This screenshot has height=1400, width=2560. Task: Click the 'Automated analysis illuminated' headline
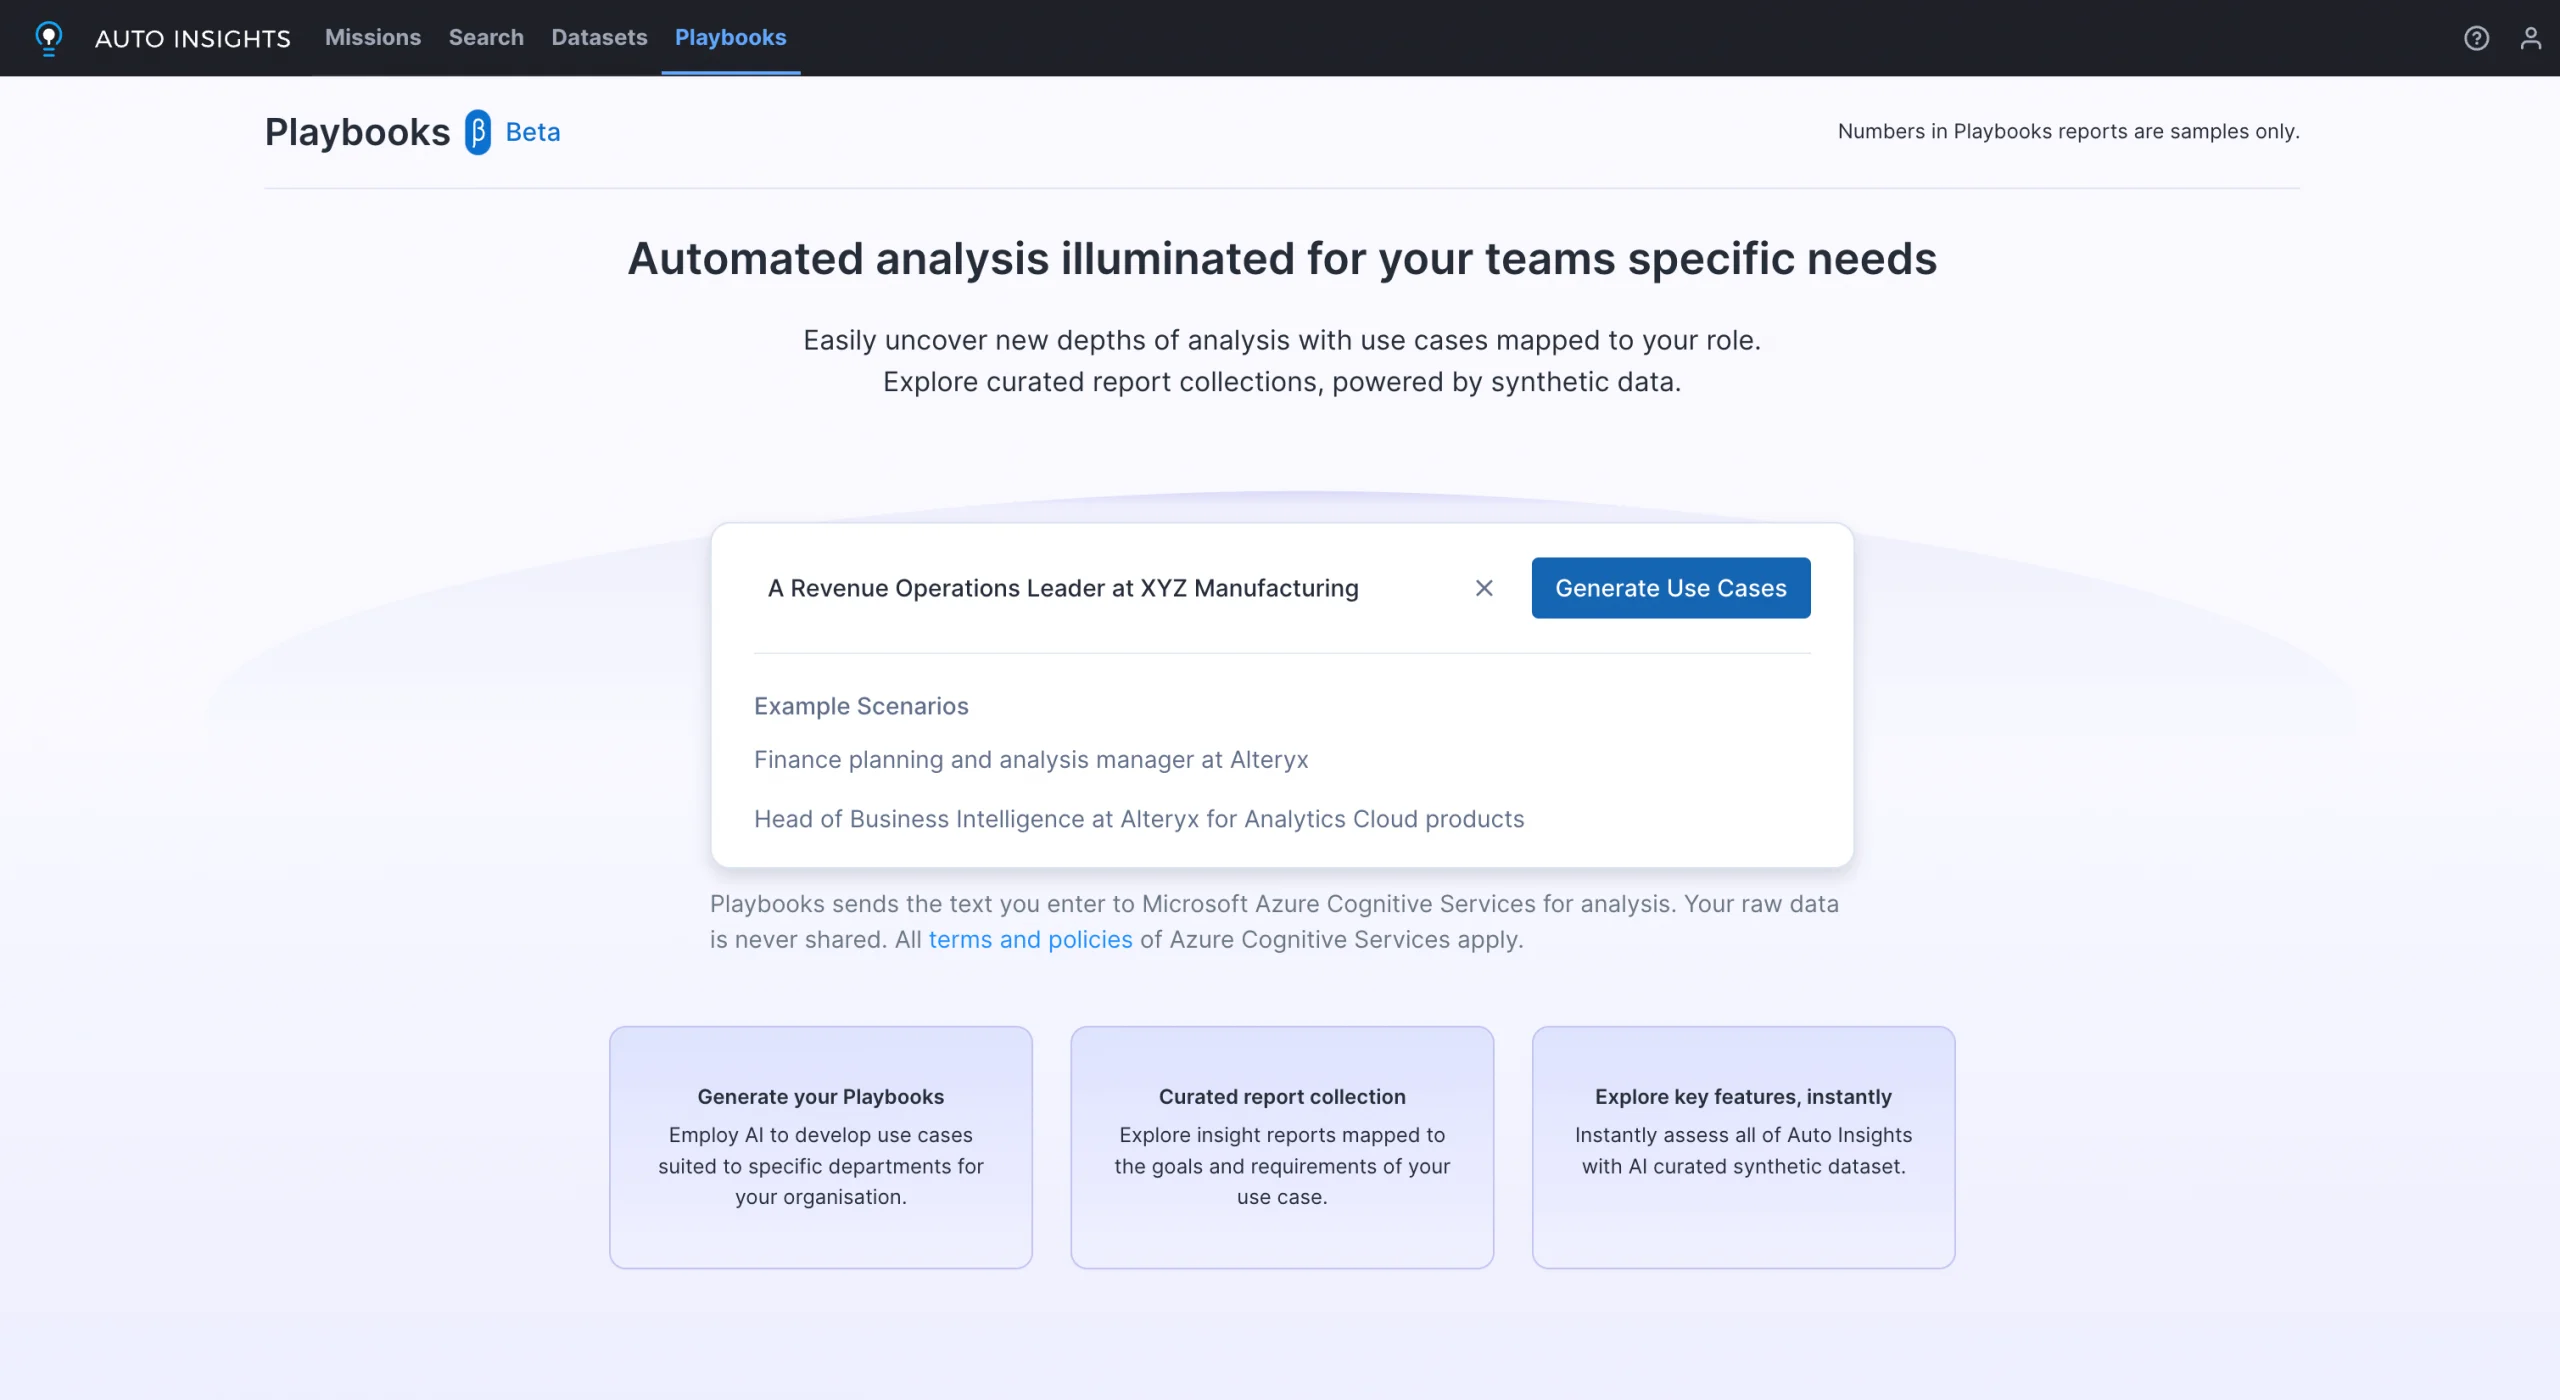(1282, 259)
